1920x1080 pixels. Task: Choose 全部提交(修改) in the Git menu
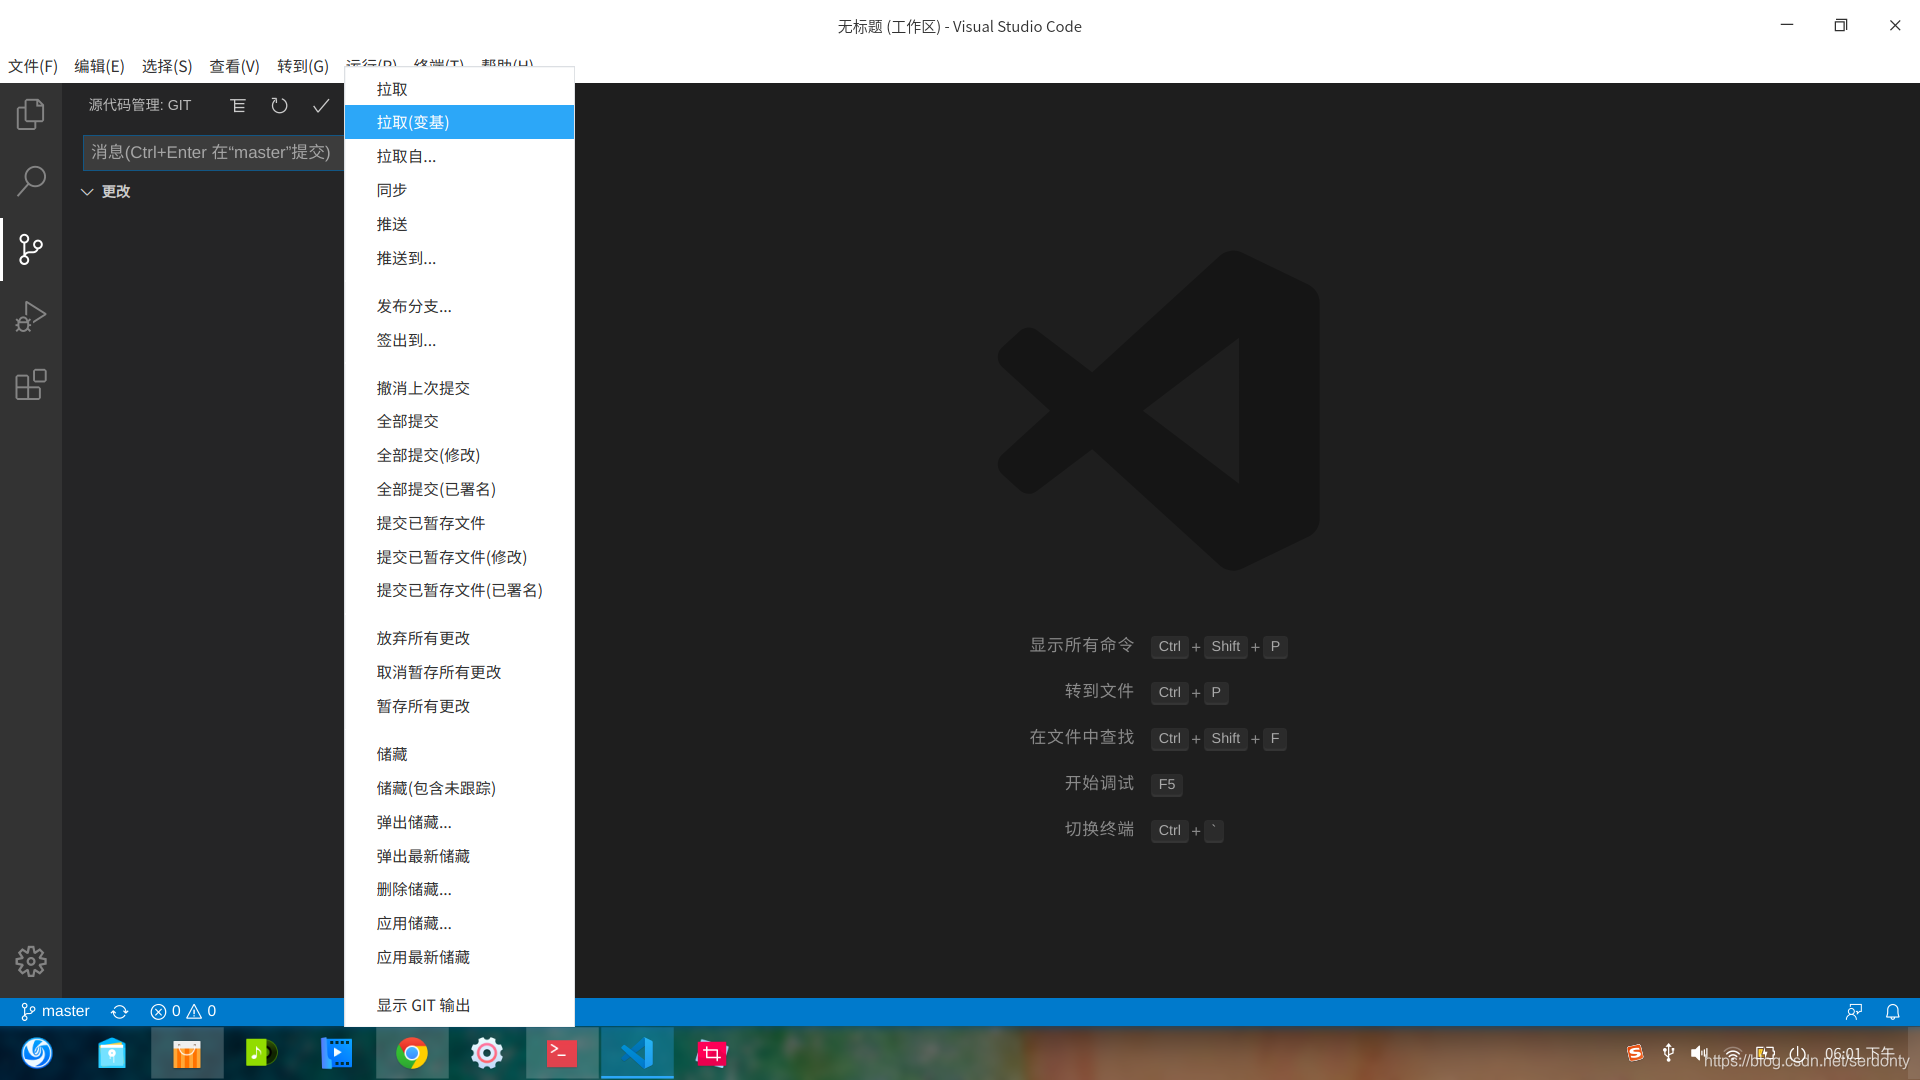(459, 455)
